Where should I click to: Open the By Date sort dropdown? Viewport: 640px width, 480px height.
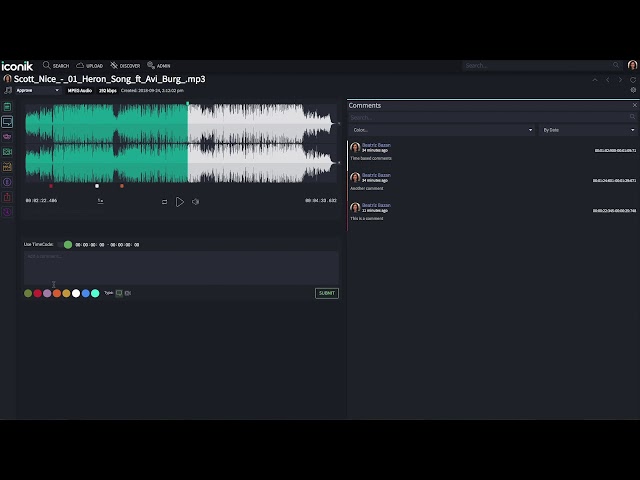click(x=588, y=130)
